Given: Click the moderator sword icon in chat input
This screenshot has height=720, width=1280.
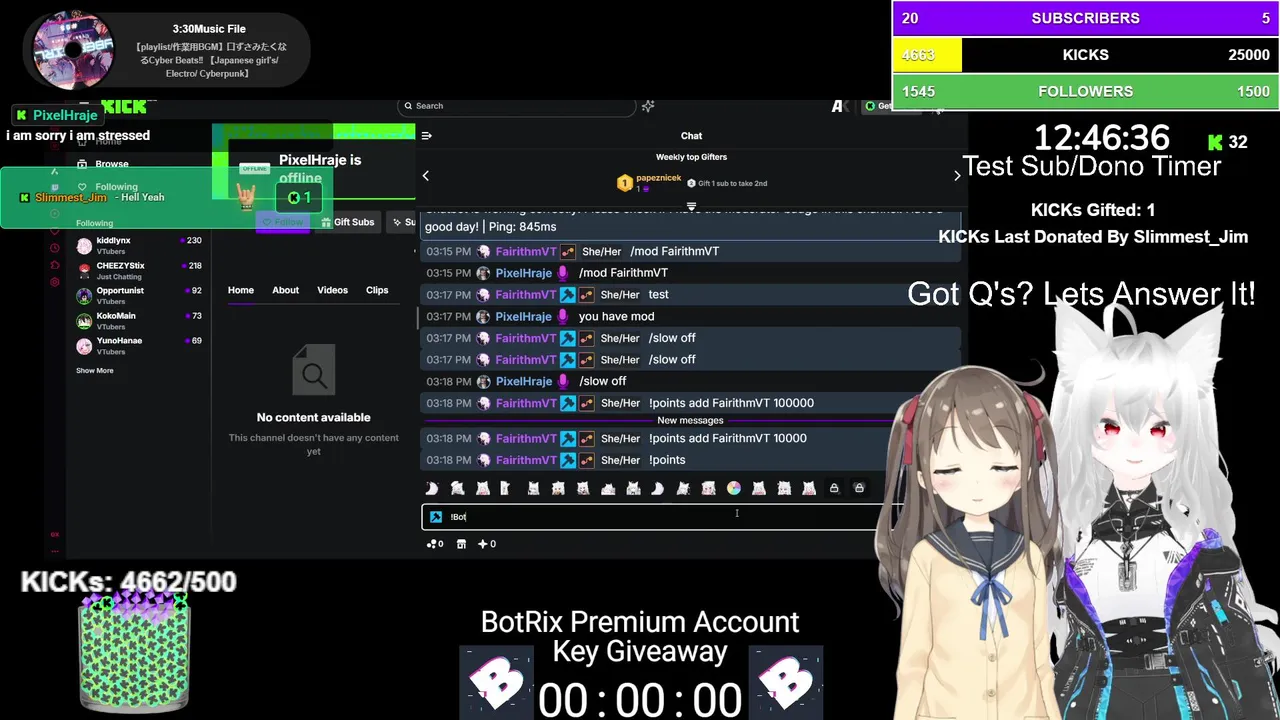Looking at the screenshot, I should click(436, 517).
